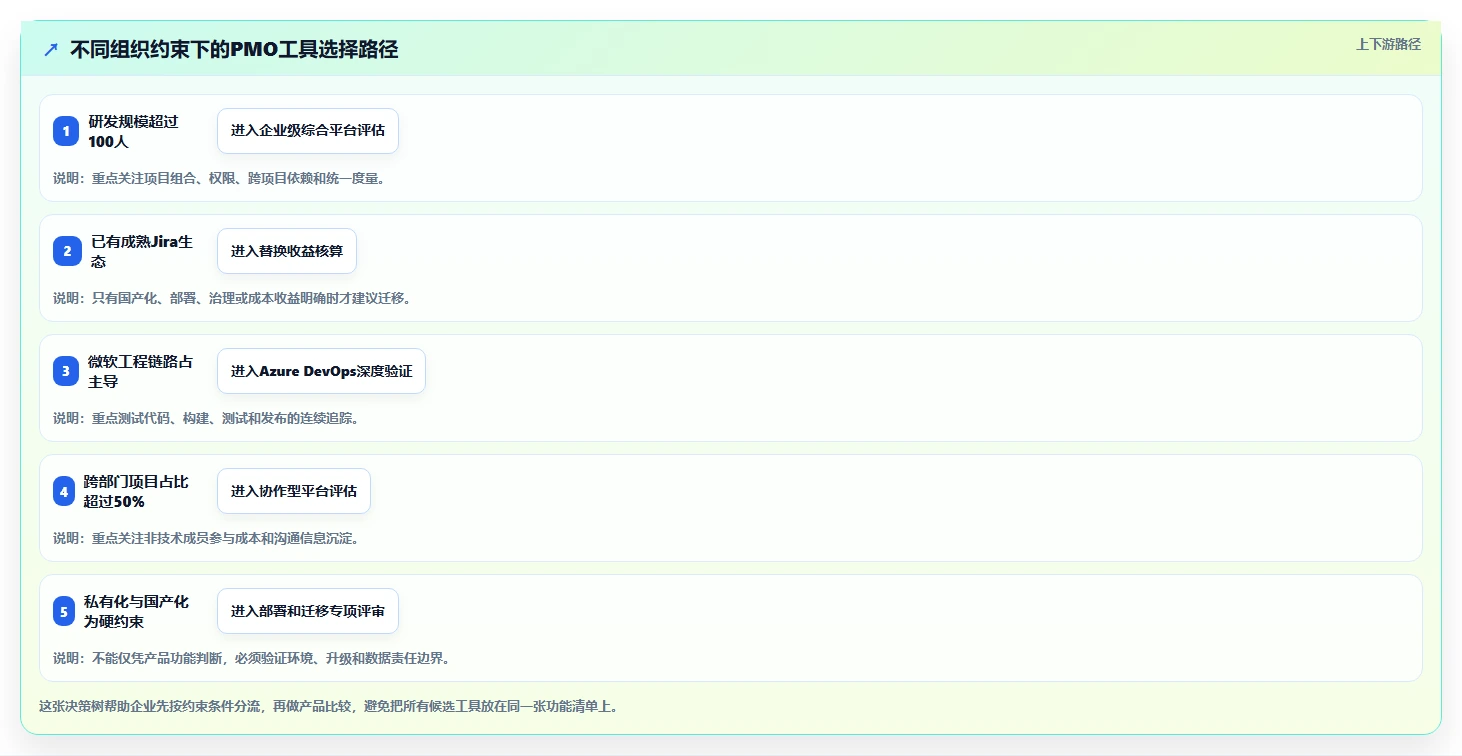Click the note about 代码、构建、测试和发布
Viewport: 1462px width, 756px height.
tap(206, 418)
